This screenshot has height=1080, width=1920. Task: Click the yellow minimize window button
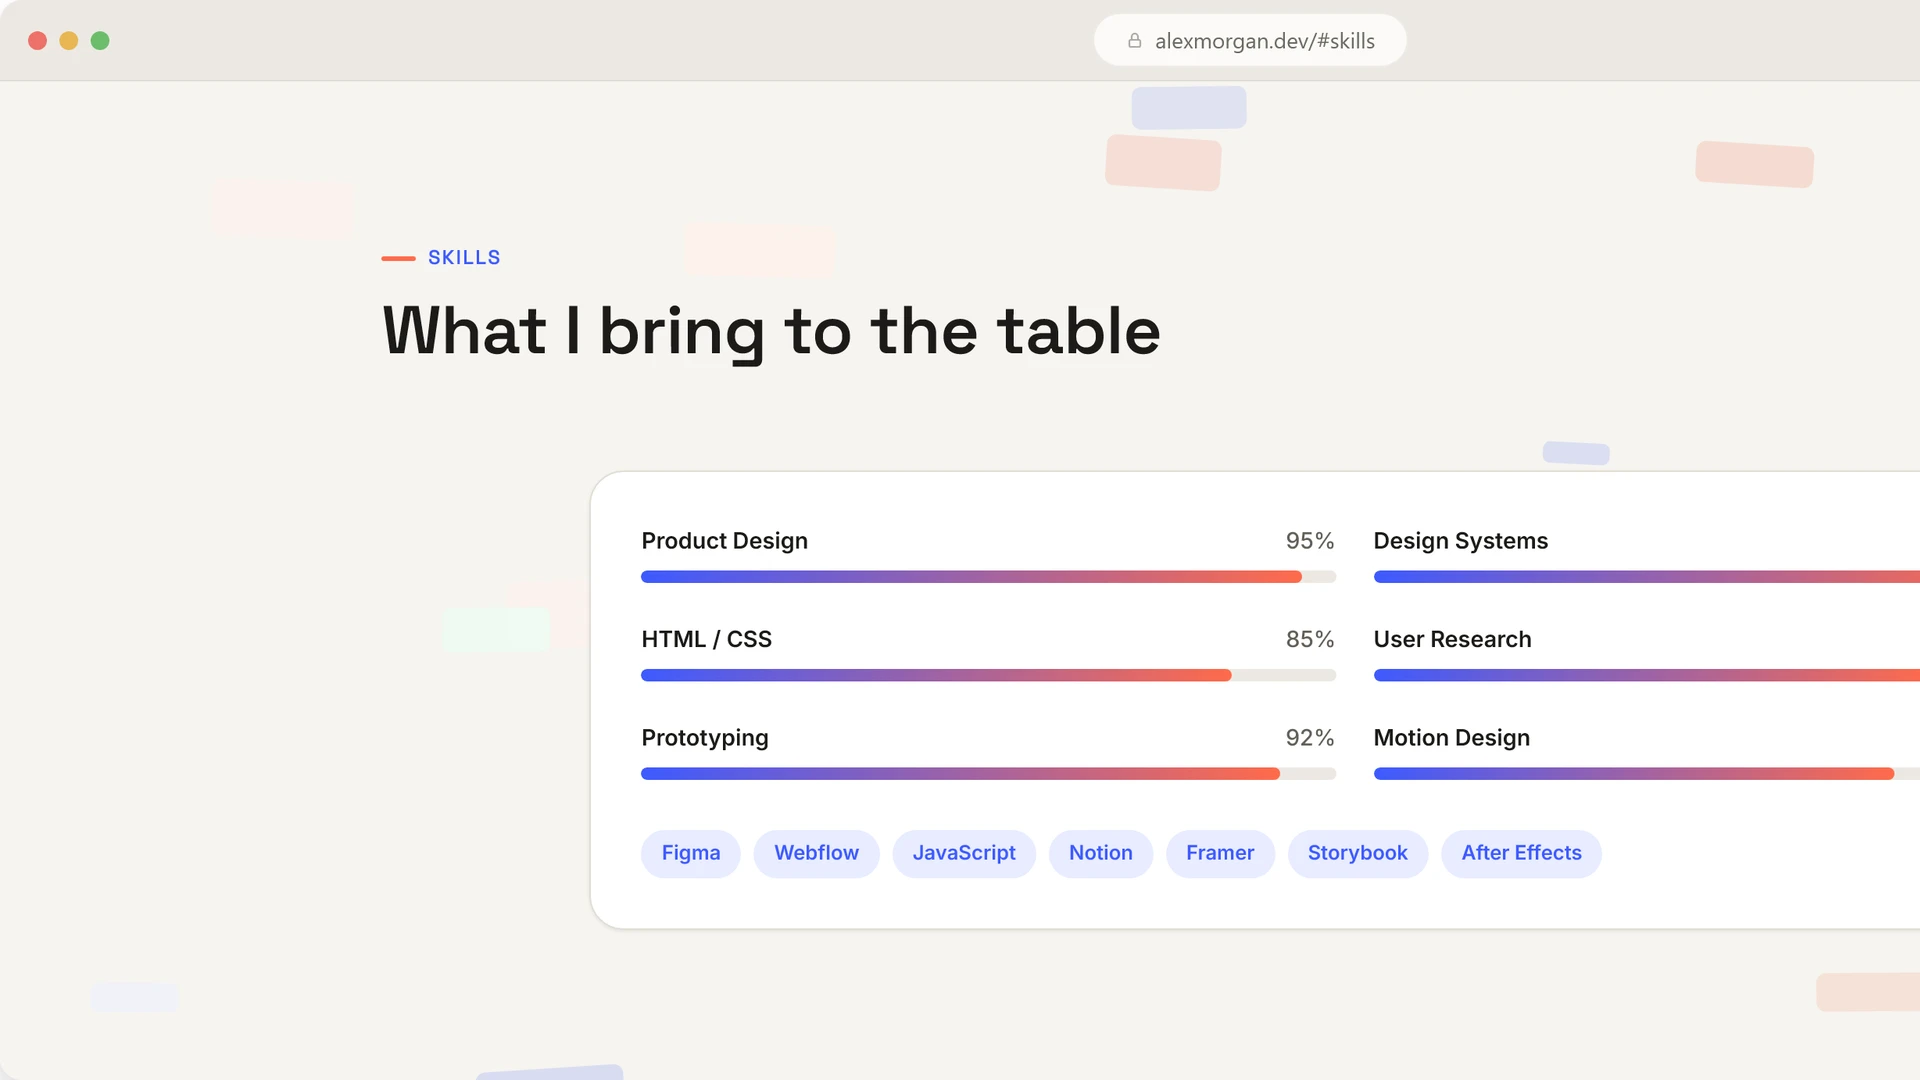pyautogui.click(x=69, y=41)
